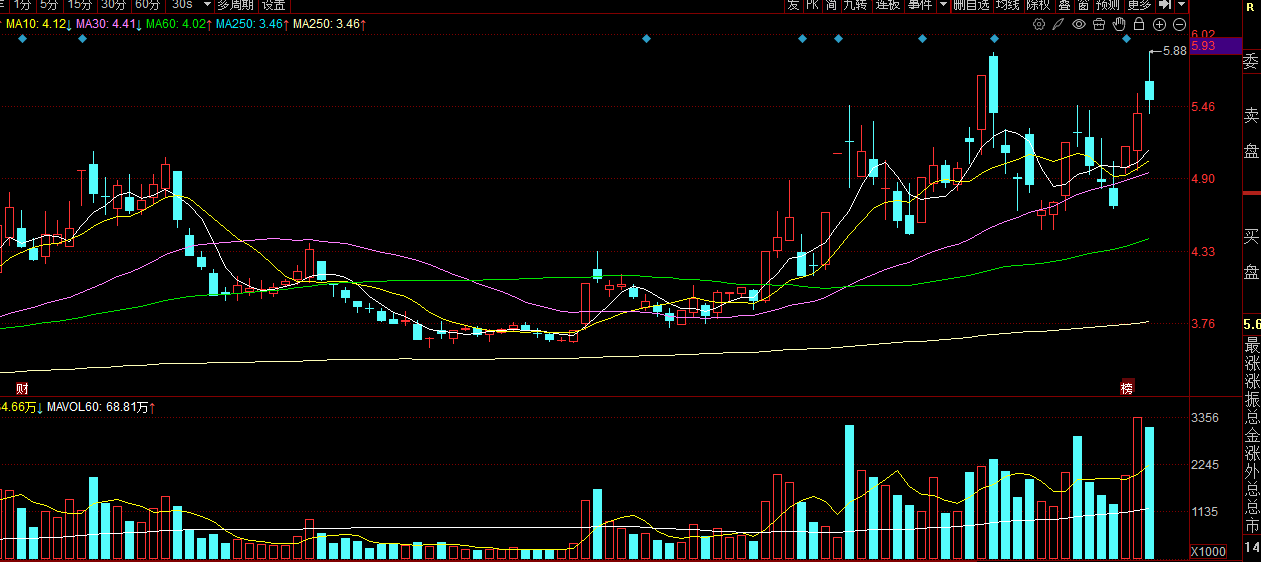Click the 4.90 price axis label
The width and height of the screenshot is (1261, 562).
tap(1203, 179)
